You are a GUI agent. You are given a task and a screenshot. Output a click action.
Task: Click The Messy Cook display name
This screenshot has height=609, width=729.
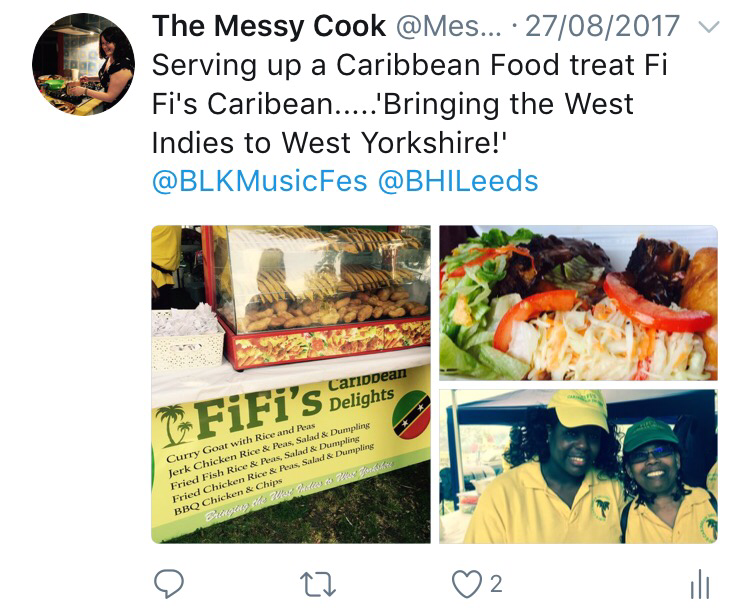tap(269, 26)
